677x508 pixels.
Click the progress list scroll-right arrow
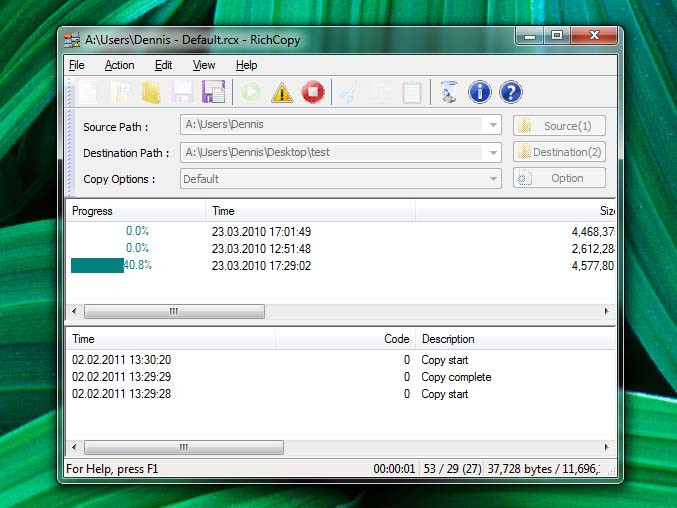pyautogui.click(x=606, y=311)
